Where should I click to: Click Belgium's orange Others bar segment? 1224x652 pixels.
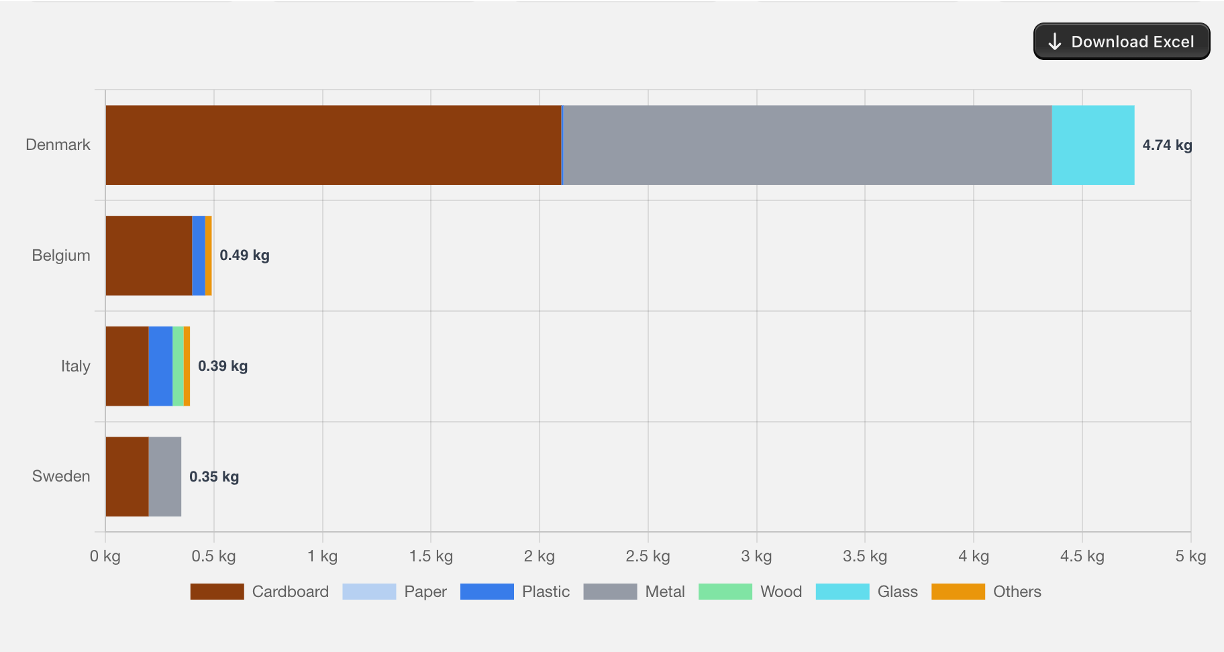[x=209, y=255]
